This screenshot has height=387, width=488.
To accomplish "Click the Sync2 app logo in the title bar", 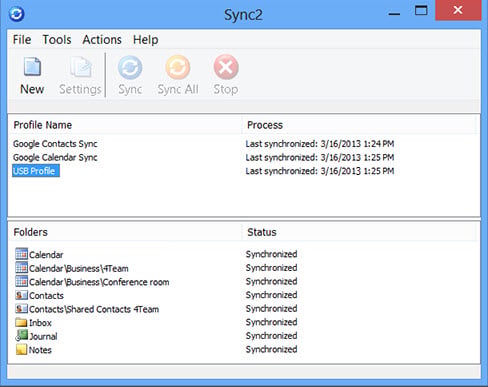I will [16, 14].
